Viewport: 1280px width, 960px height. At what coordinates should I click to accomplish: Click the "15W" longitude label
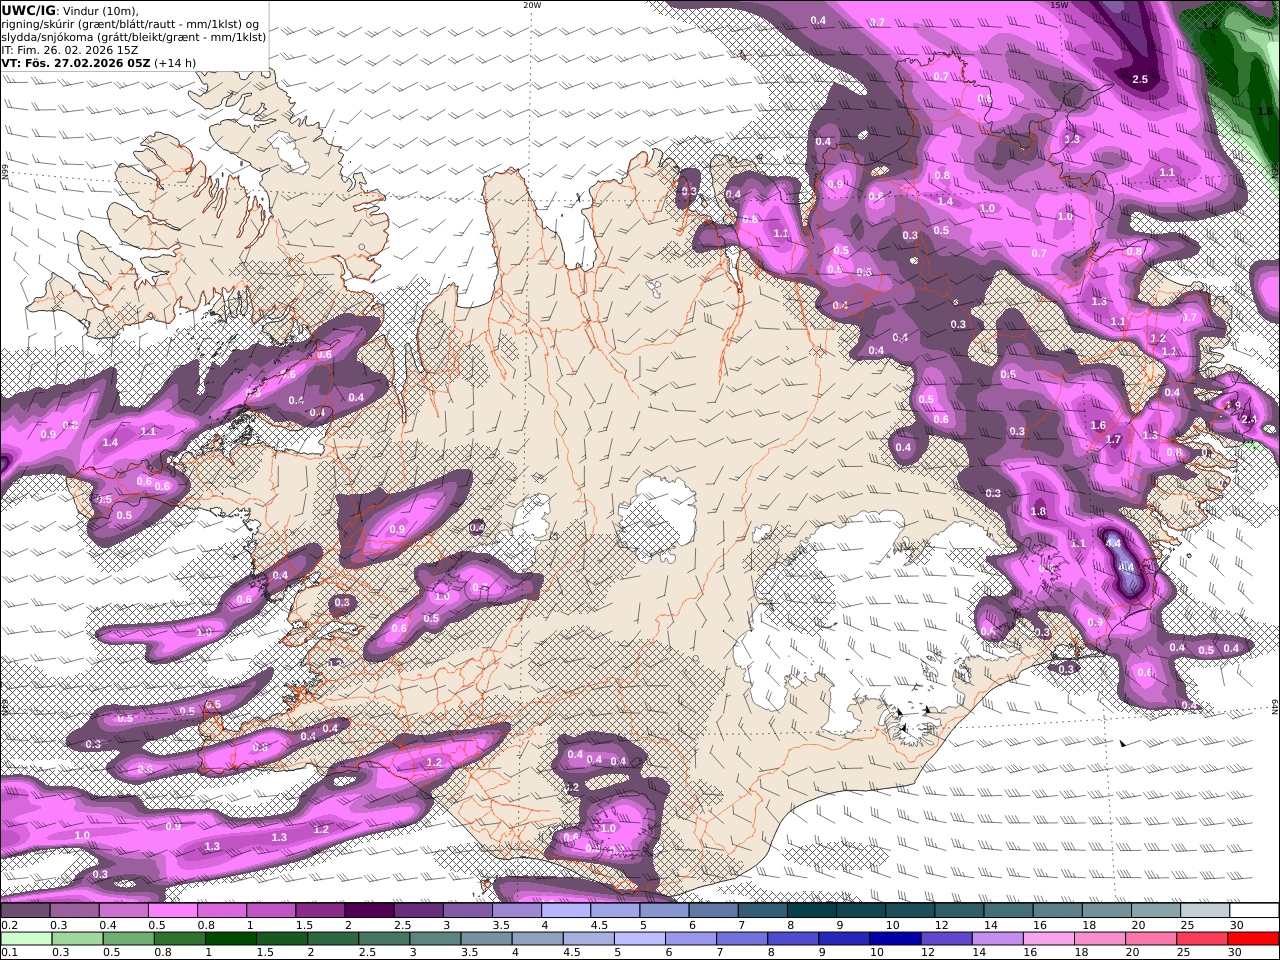click(x=1059, y=5)
